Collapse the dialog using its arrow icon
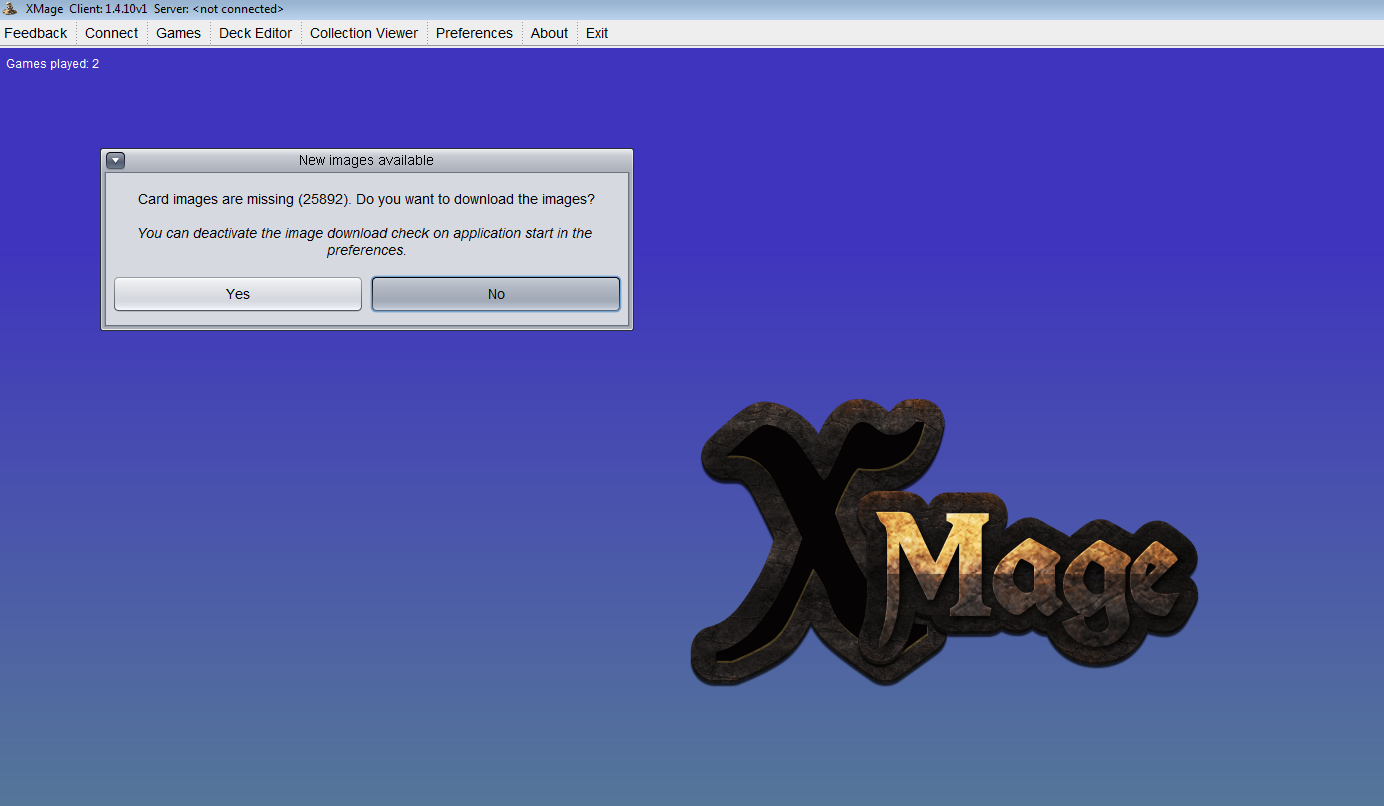This screenshot has width=1384, height=806. point(116,160)
